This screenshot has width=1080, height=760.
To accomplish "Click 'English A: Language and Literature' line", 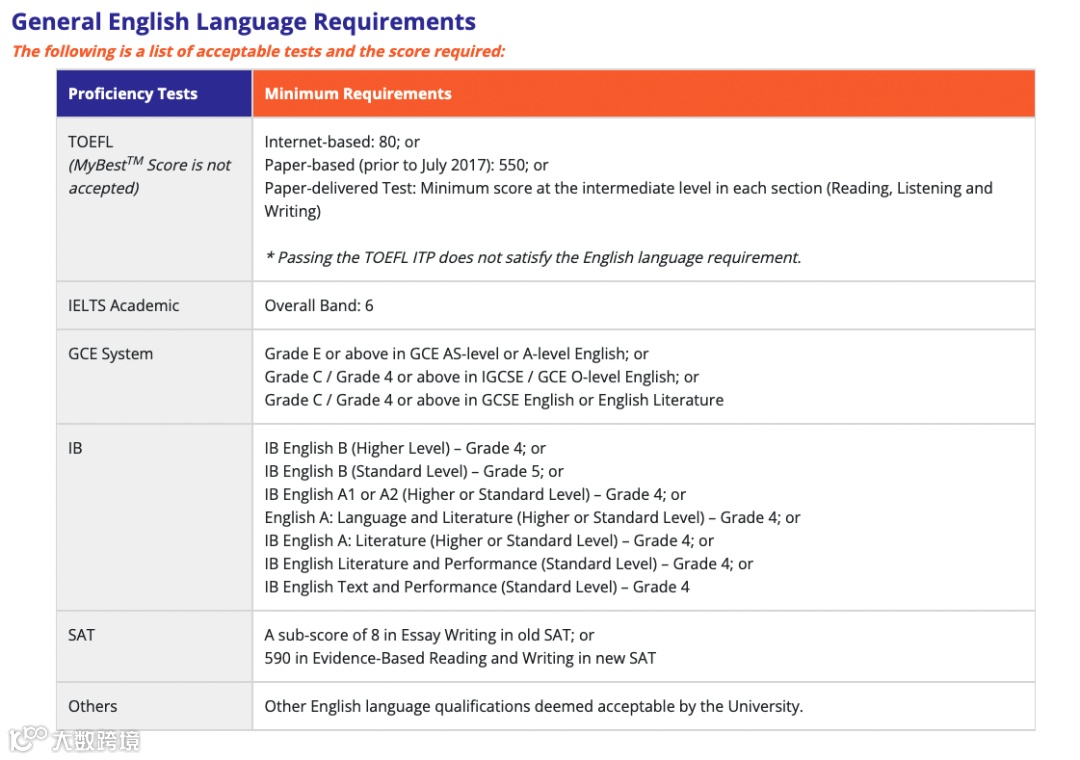I will 532,518.
